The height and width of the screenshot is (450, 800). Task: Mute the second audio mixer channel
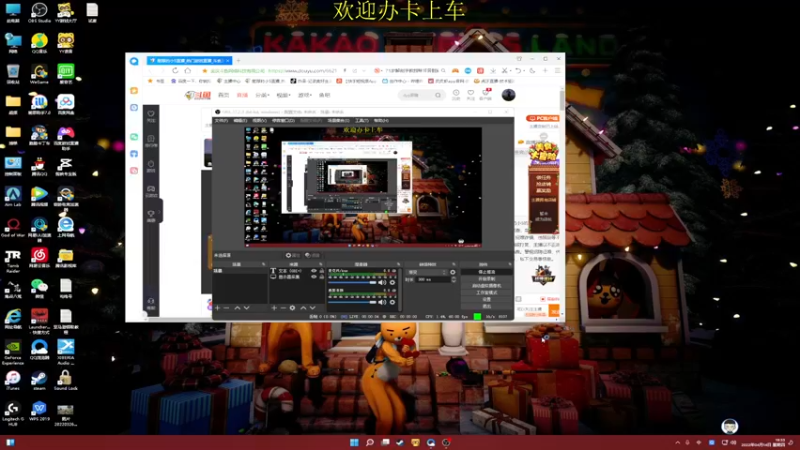(382, 302)
